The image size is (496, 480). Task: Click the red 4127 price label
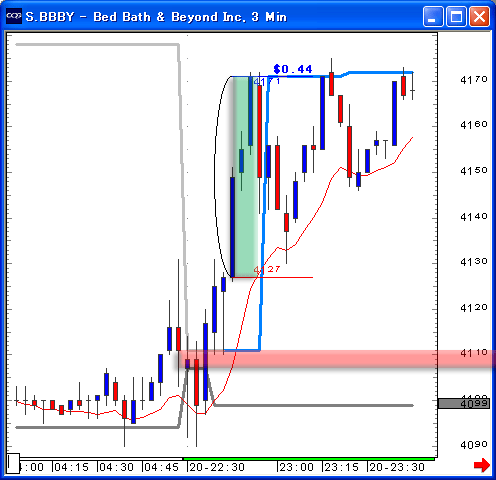pyautogui.click(x=267, y=269)
